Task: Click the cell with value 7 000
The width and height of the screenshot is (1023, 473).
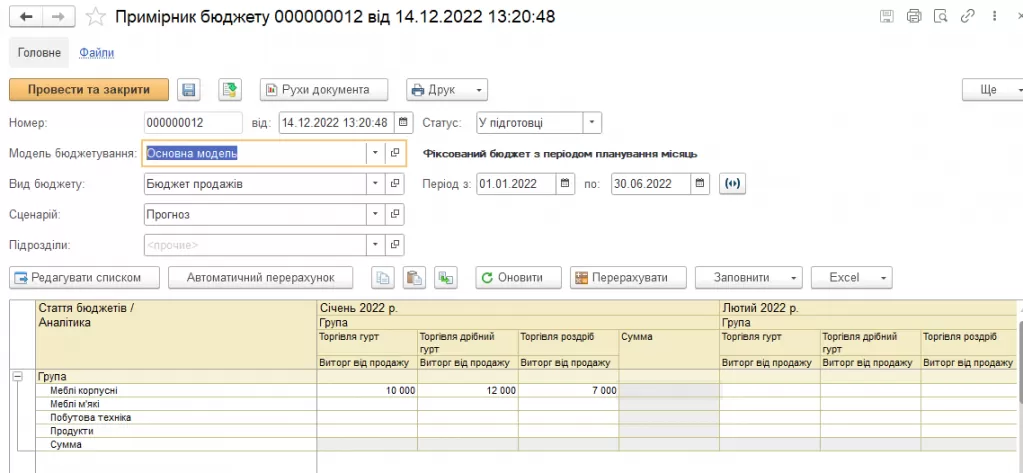Action: click(x=568, y=390)
